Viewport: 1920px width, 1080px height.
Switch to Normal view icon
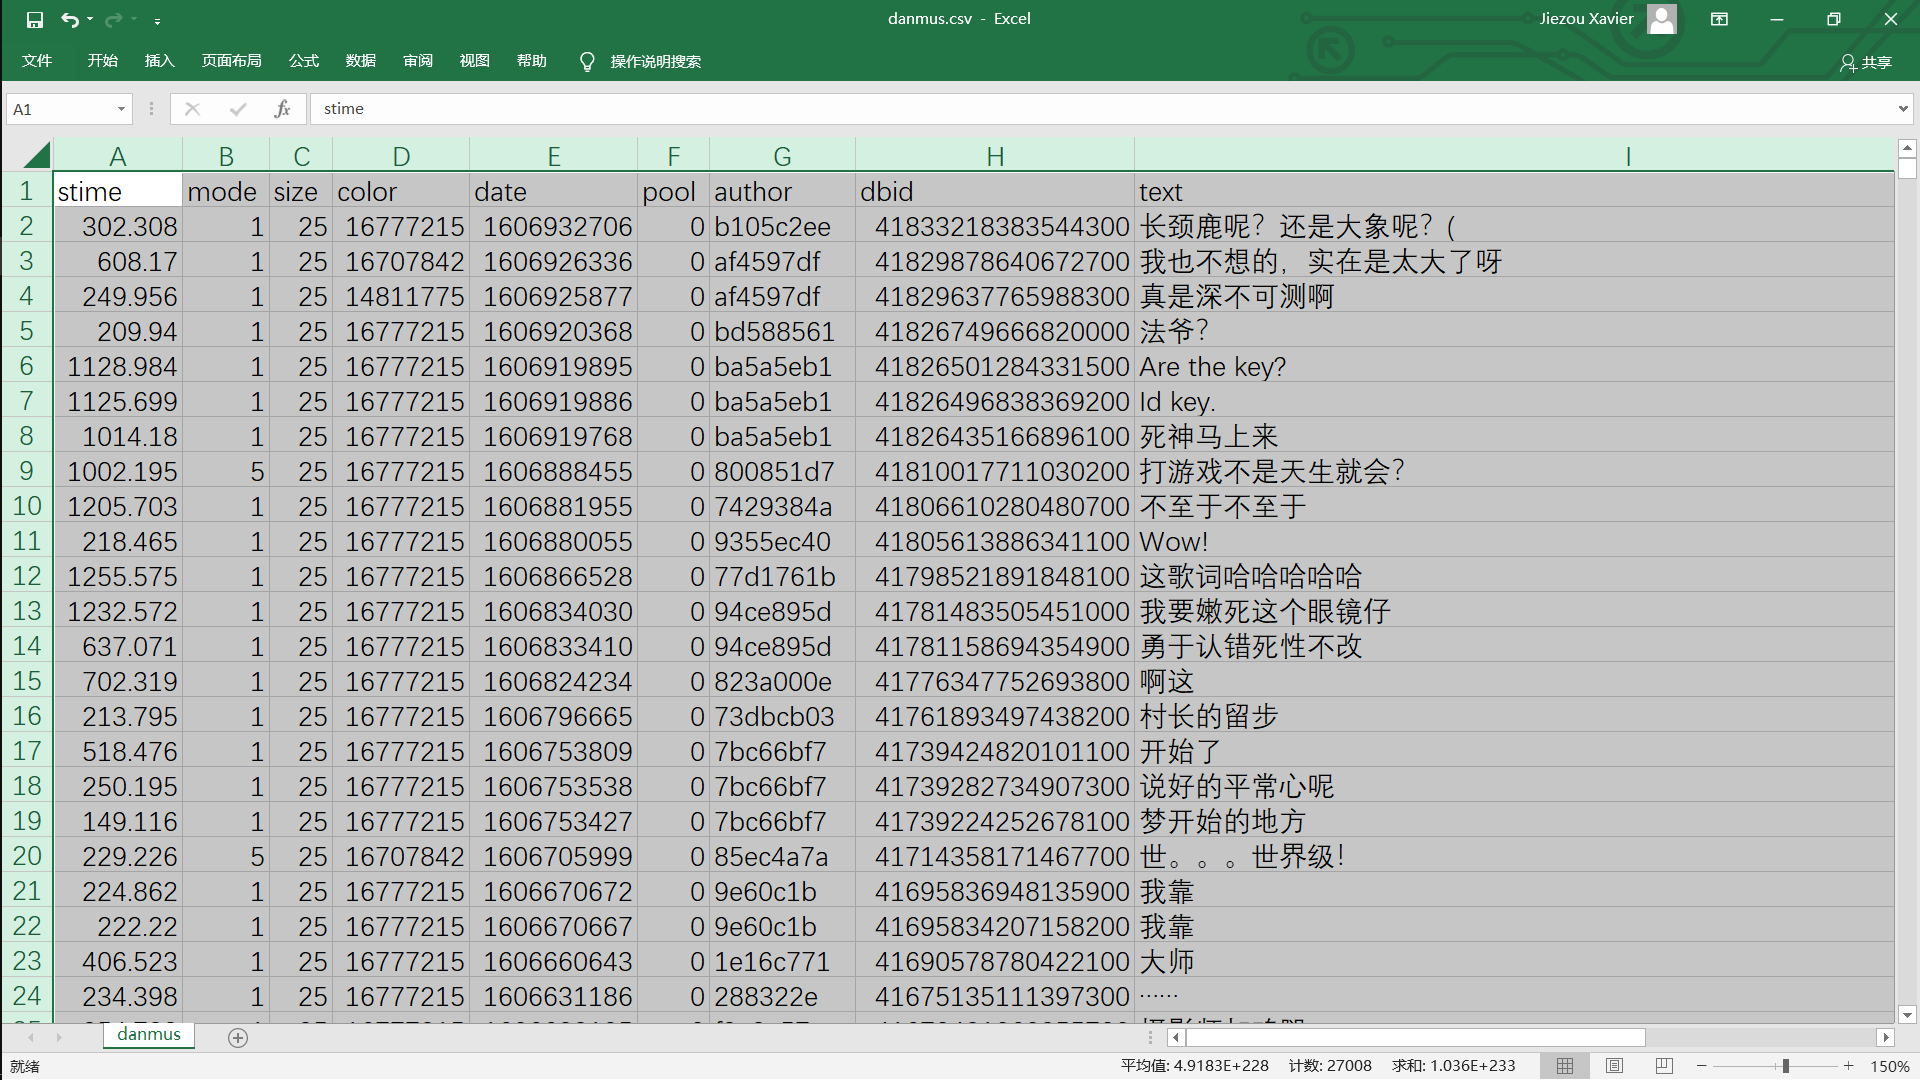[1565, 1066]
